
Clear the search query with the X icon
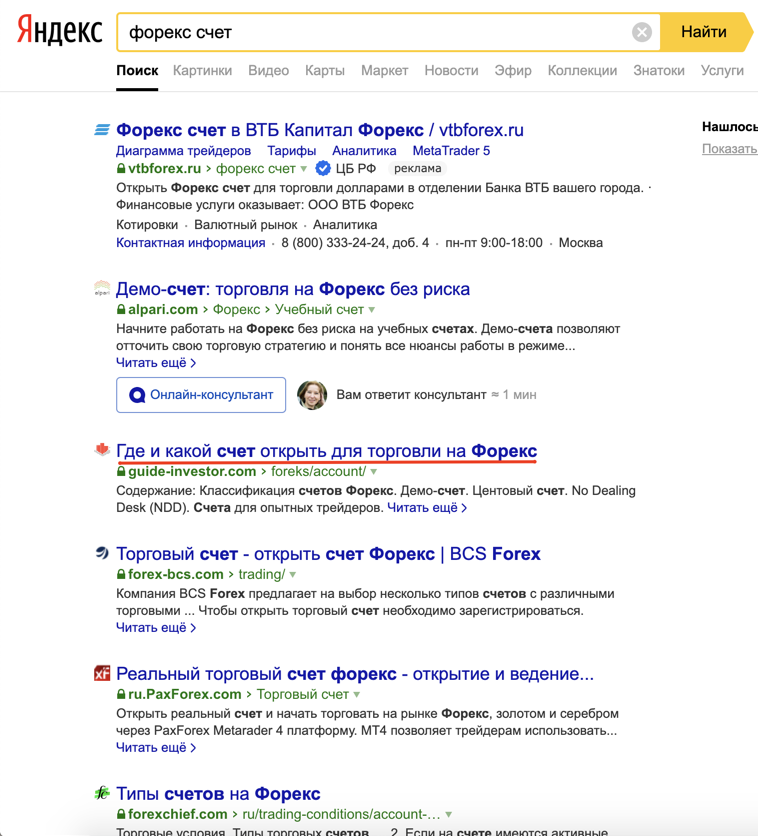tap(642, 32)
